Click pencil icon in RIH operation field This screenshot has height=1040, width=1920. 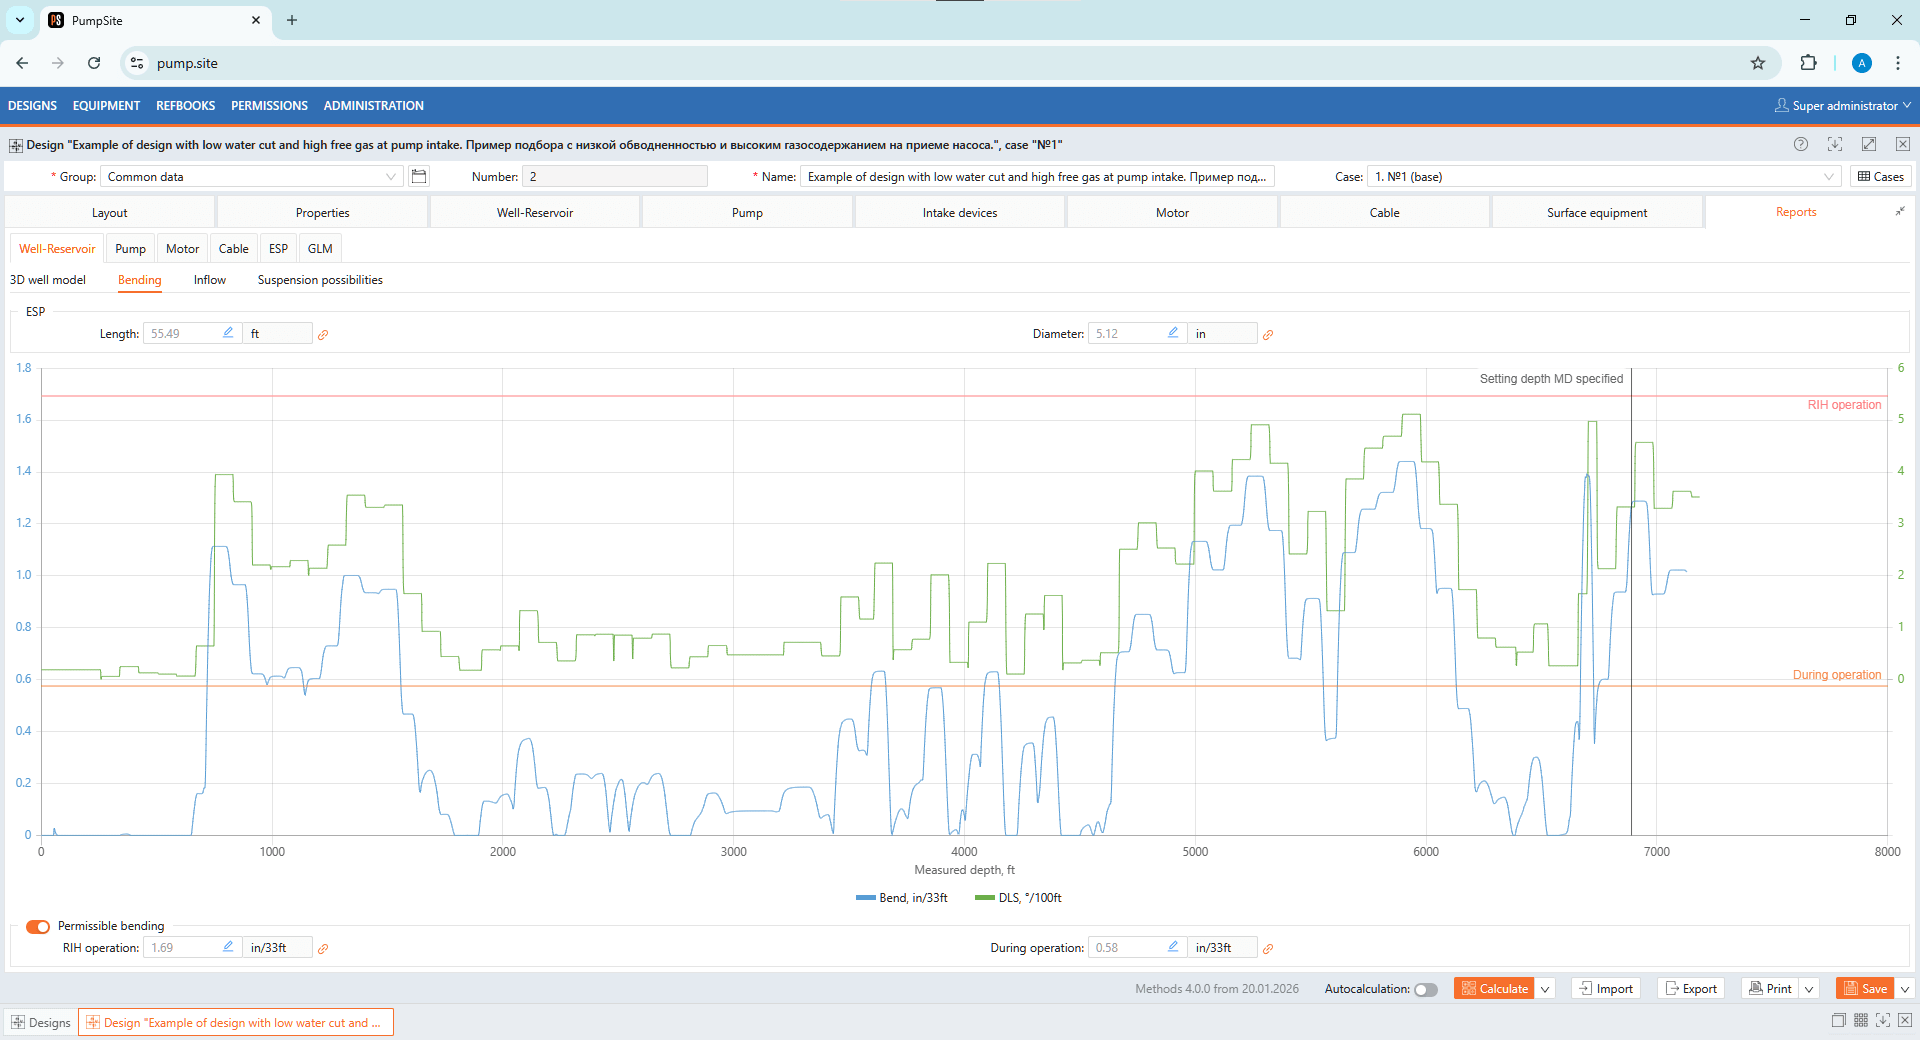point(228,947)
